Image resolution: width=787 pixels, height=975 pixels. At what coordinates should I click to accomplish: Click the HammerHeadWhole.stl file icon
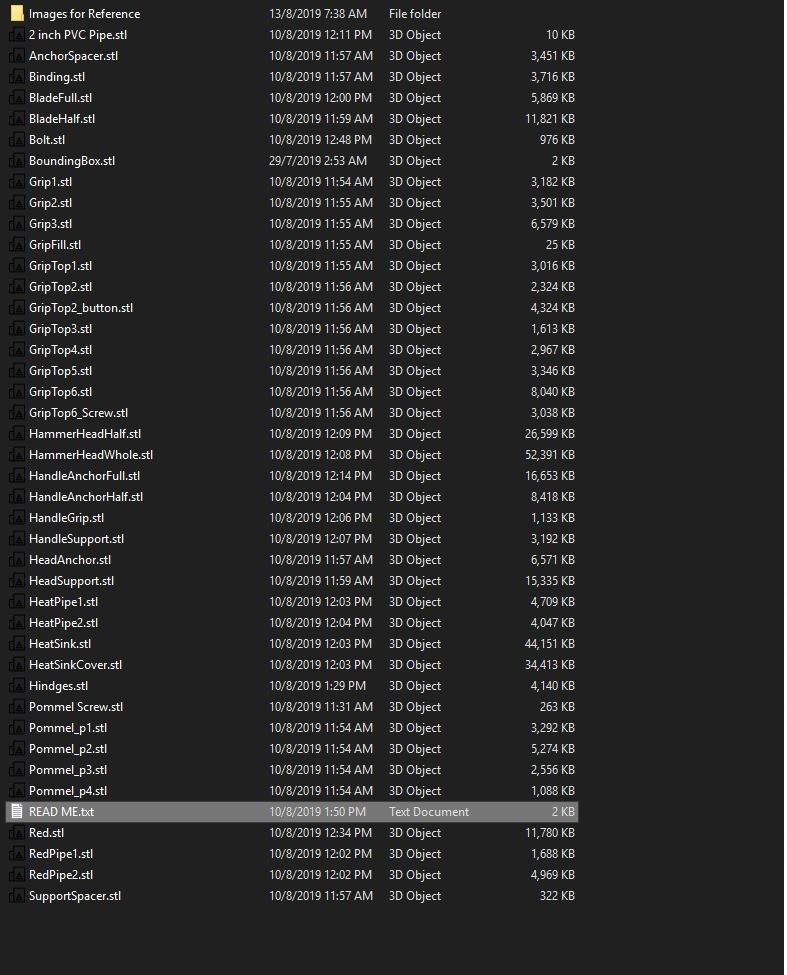point(16,455)
